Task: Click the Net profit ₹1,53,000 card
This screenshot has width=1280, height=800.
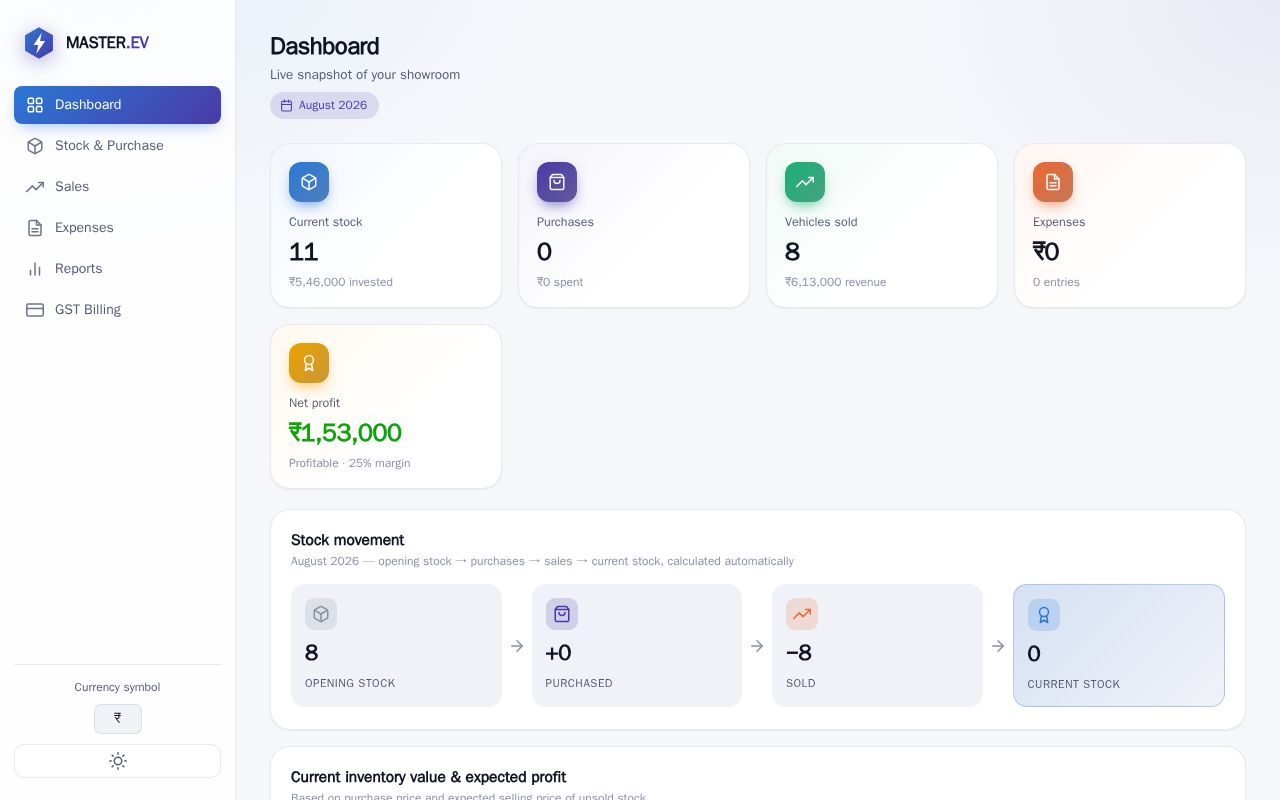Action: point(386,406)
